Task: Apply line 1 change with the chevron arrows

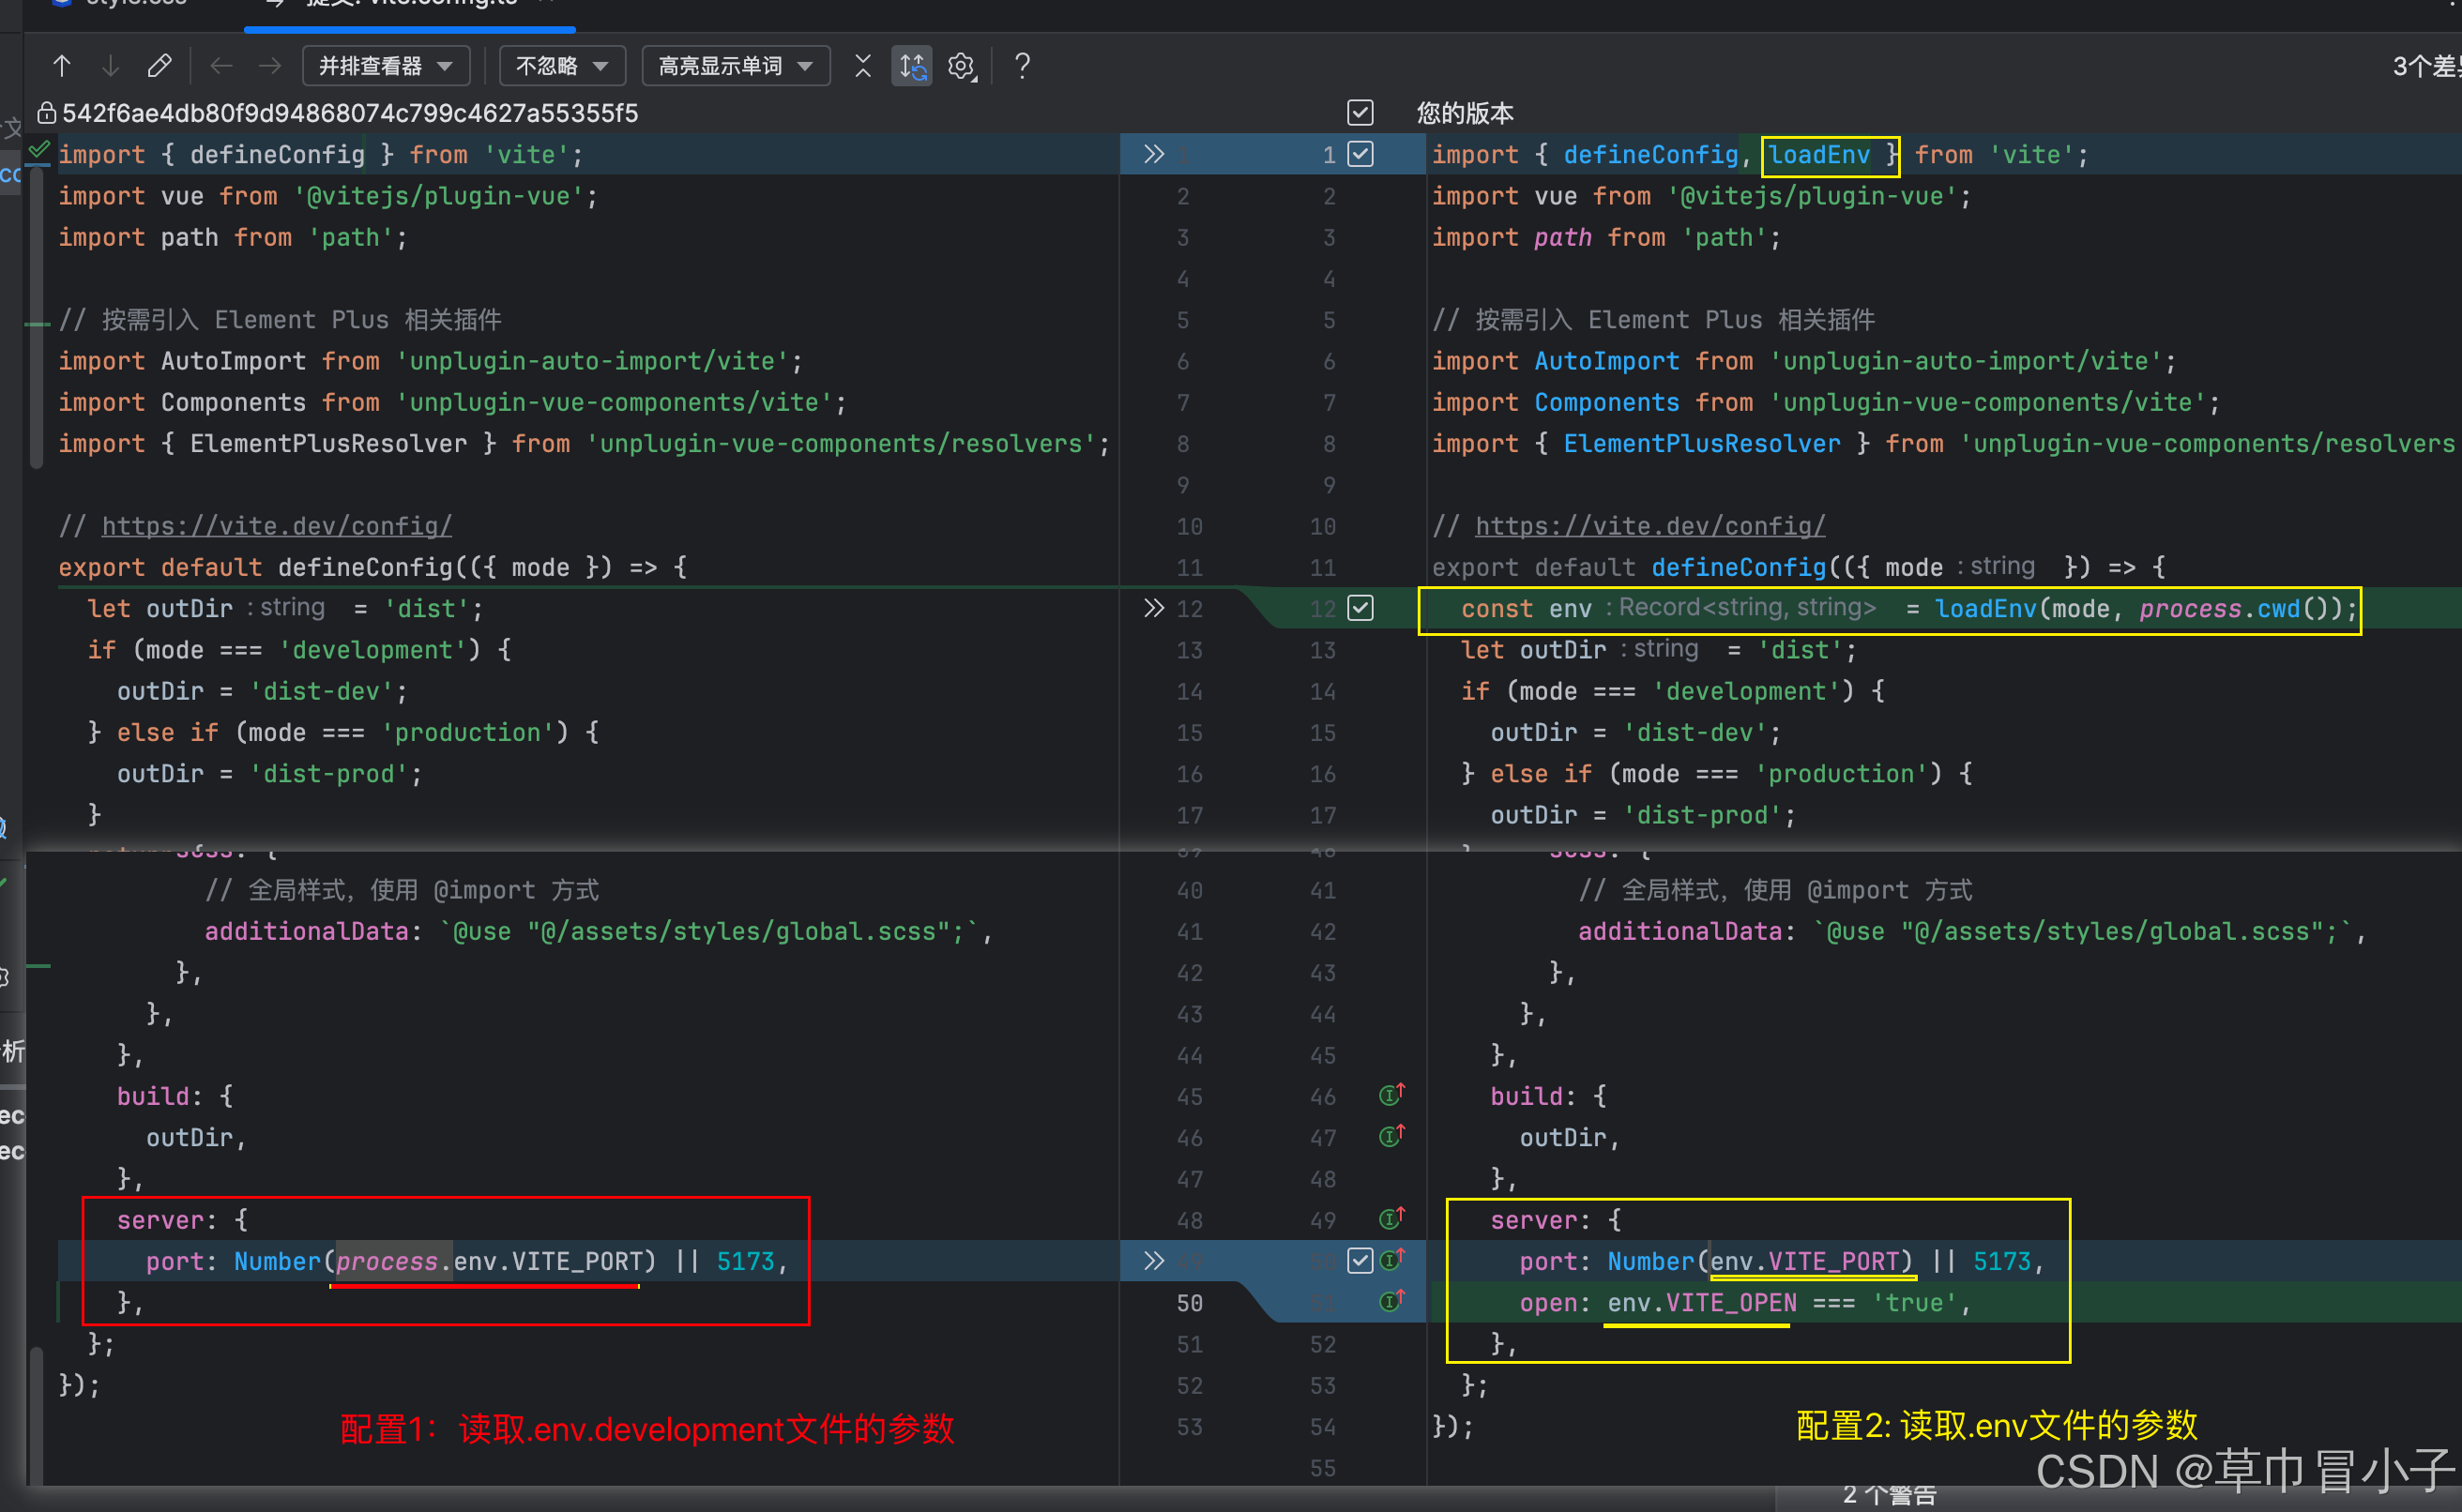Action: (x=1154, y=154)
